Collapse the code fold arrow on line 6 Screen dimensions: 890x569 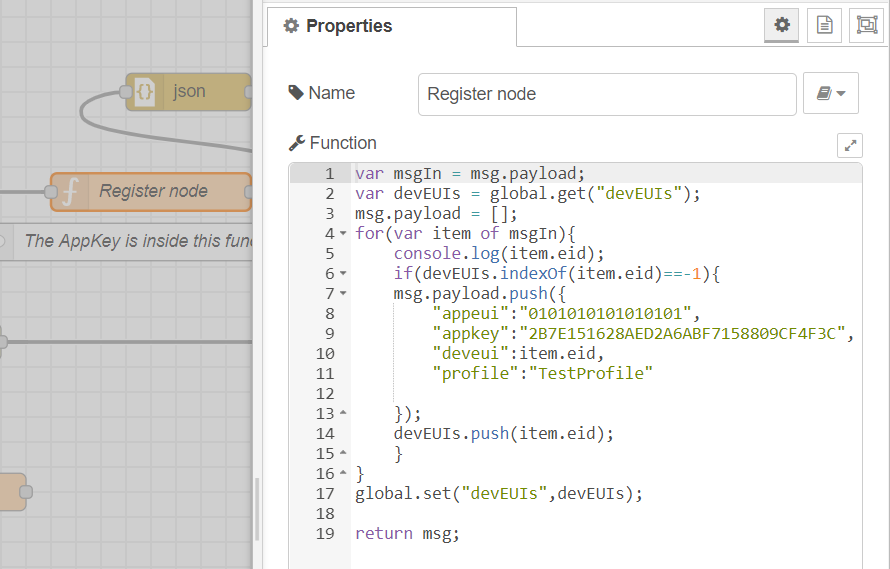click(x=343, y=273)
